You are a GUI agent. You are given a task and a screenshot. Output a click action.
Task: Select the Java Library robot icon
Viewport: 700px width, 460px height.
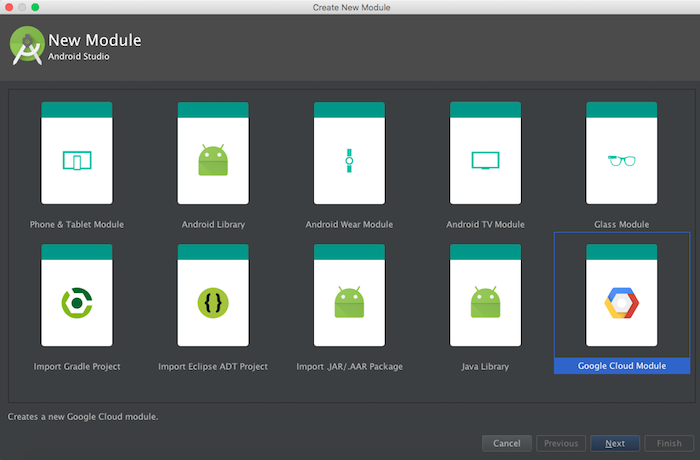[x=485, y=302]
